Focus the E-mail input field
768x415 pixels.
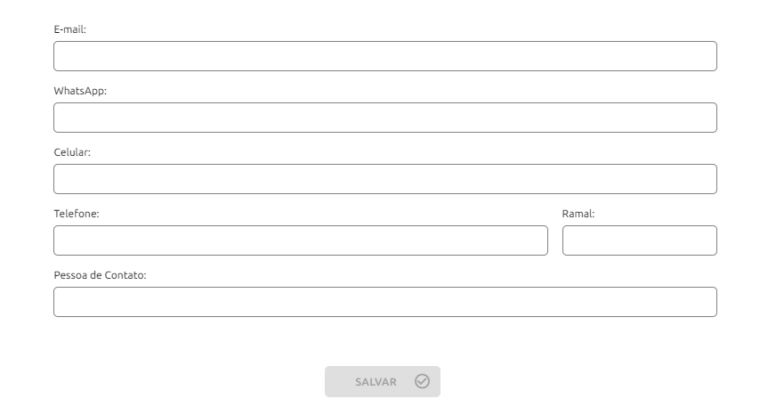coord(385,56)
